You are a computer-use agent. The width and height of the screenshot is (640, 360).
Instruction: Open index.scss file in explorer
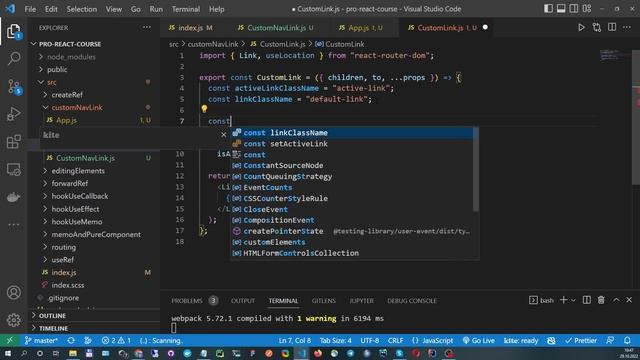(68, 285)
